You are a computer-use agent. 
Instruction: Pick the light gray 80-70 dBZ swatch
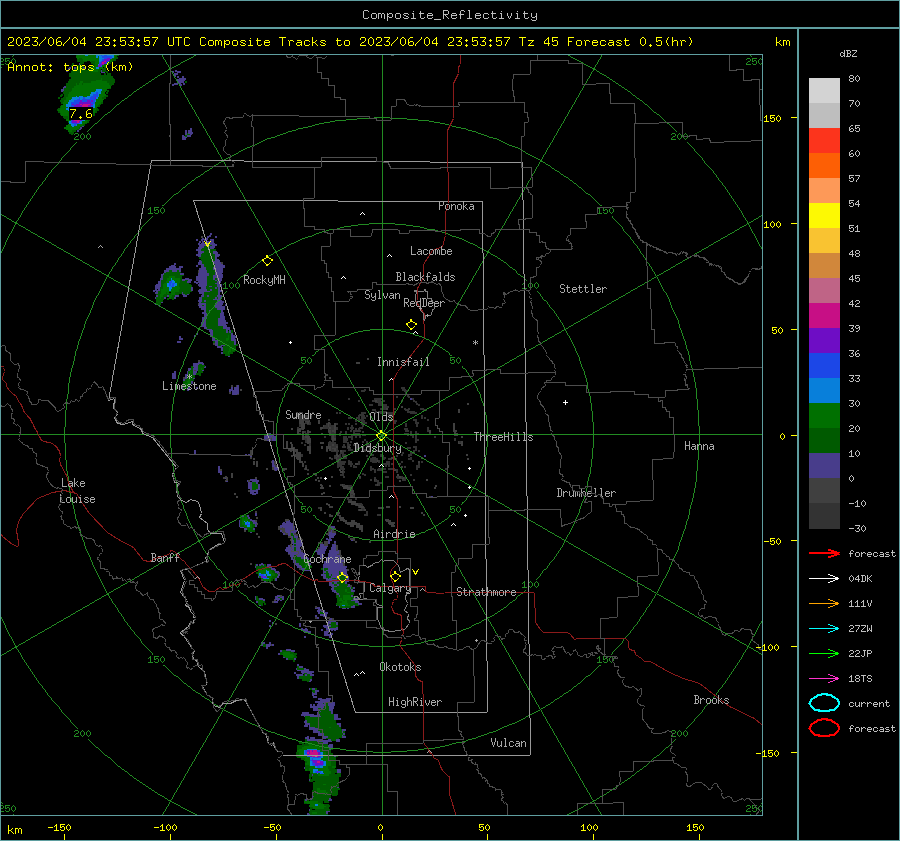(824, 91)
